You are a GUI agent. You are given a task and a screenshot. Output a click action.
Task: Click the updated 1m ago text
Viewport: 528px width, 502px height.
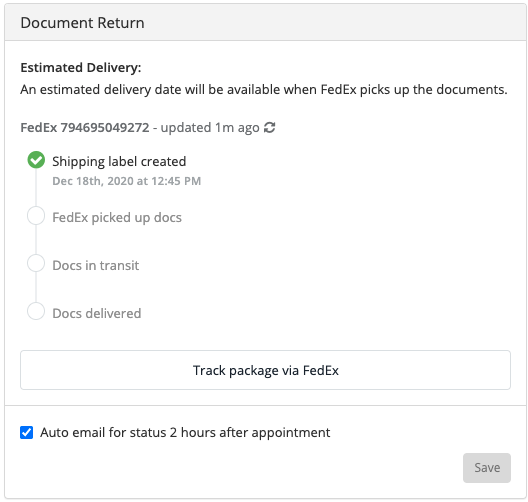pyautogui.click(x=210, y=128)
